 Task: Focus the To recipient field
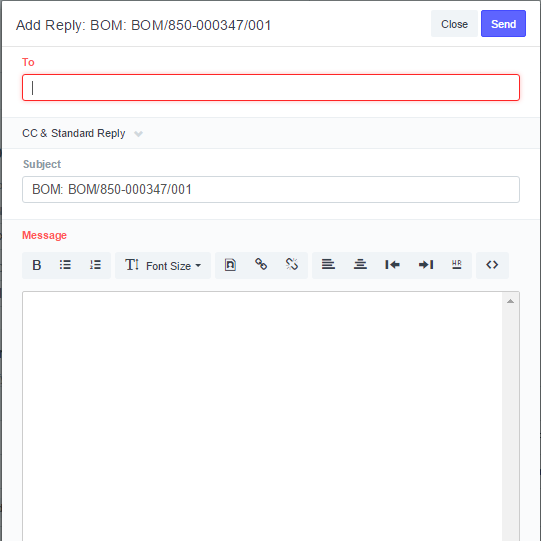271,88
